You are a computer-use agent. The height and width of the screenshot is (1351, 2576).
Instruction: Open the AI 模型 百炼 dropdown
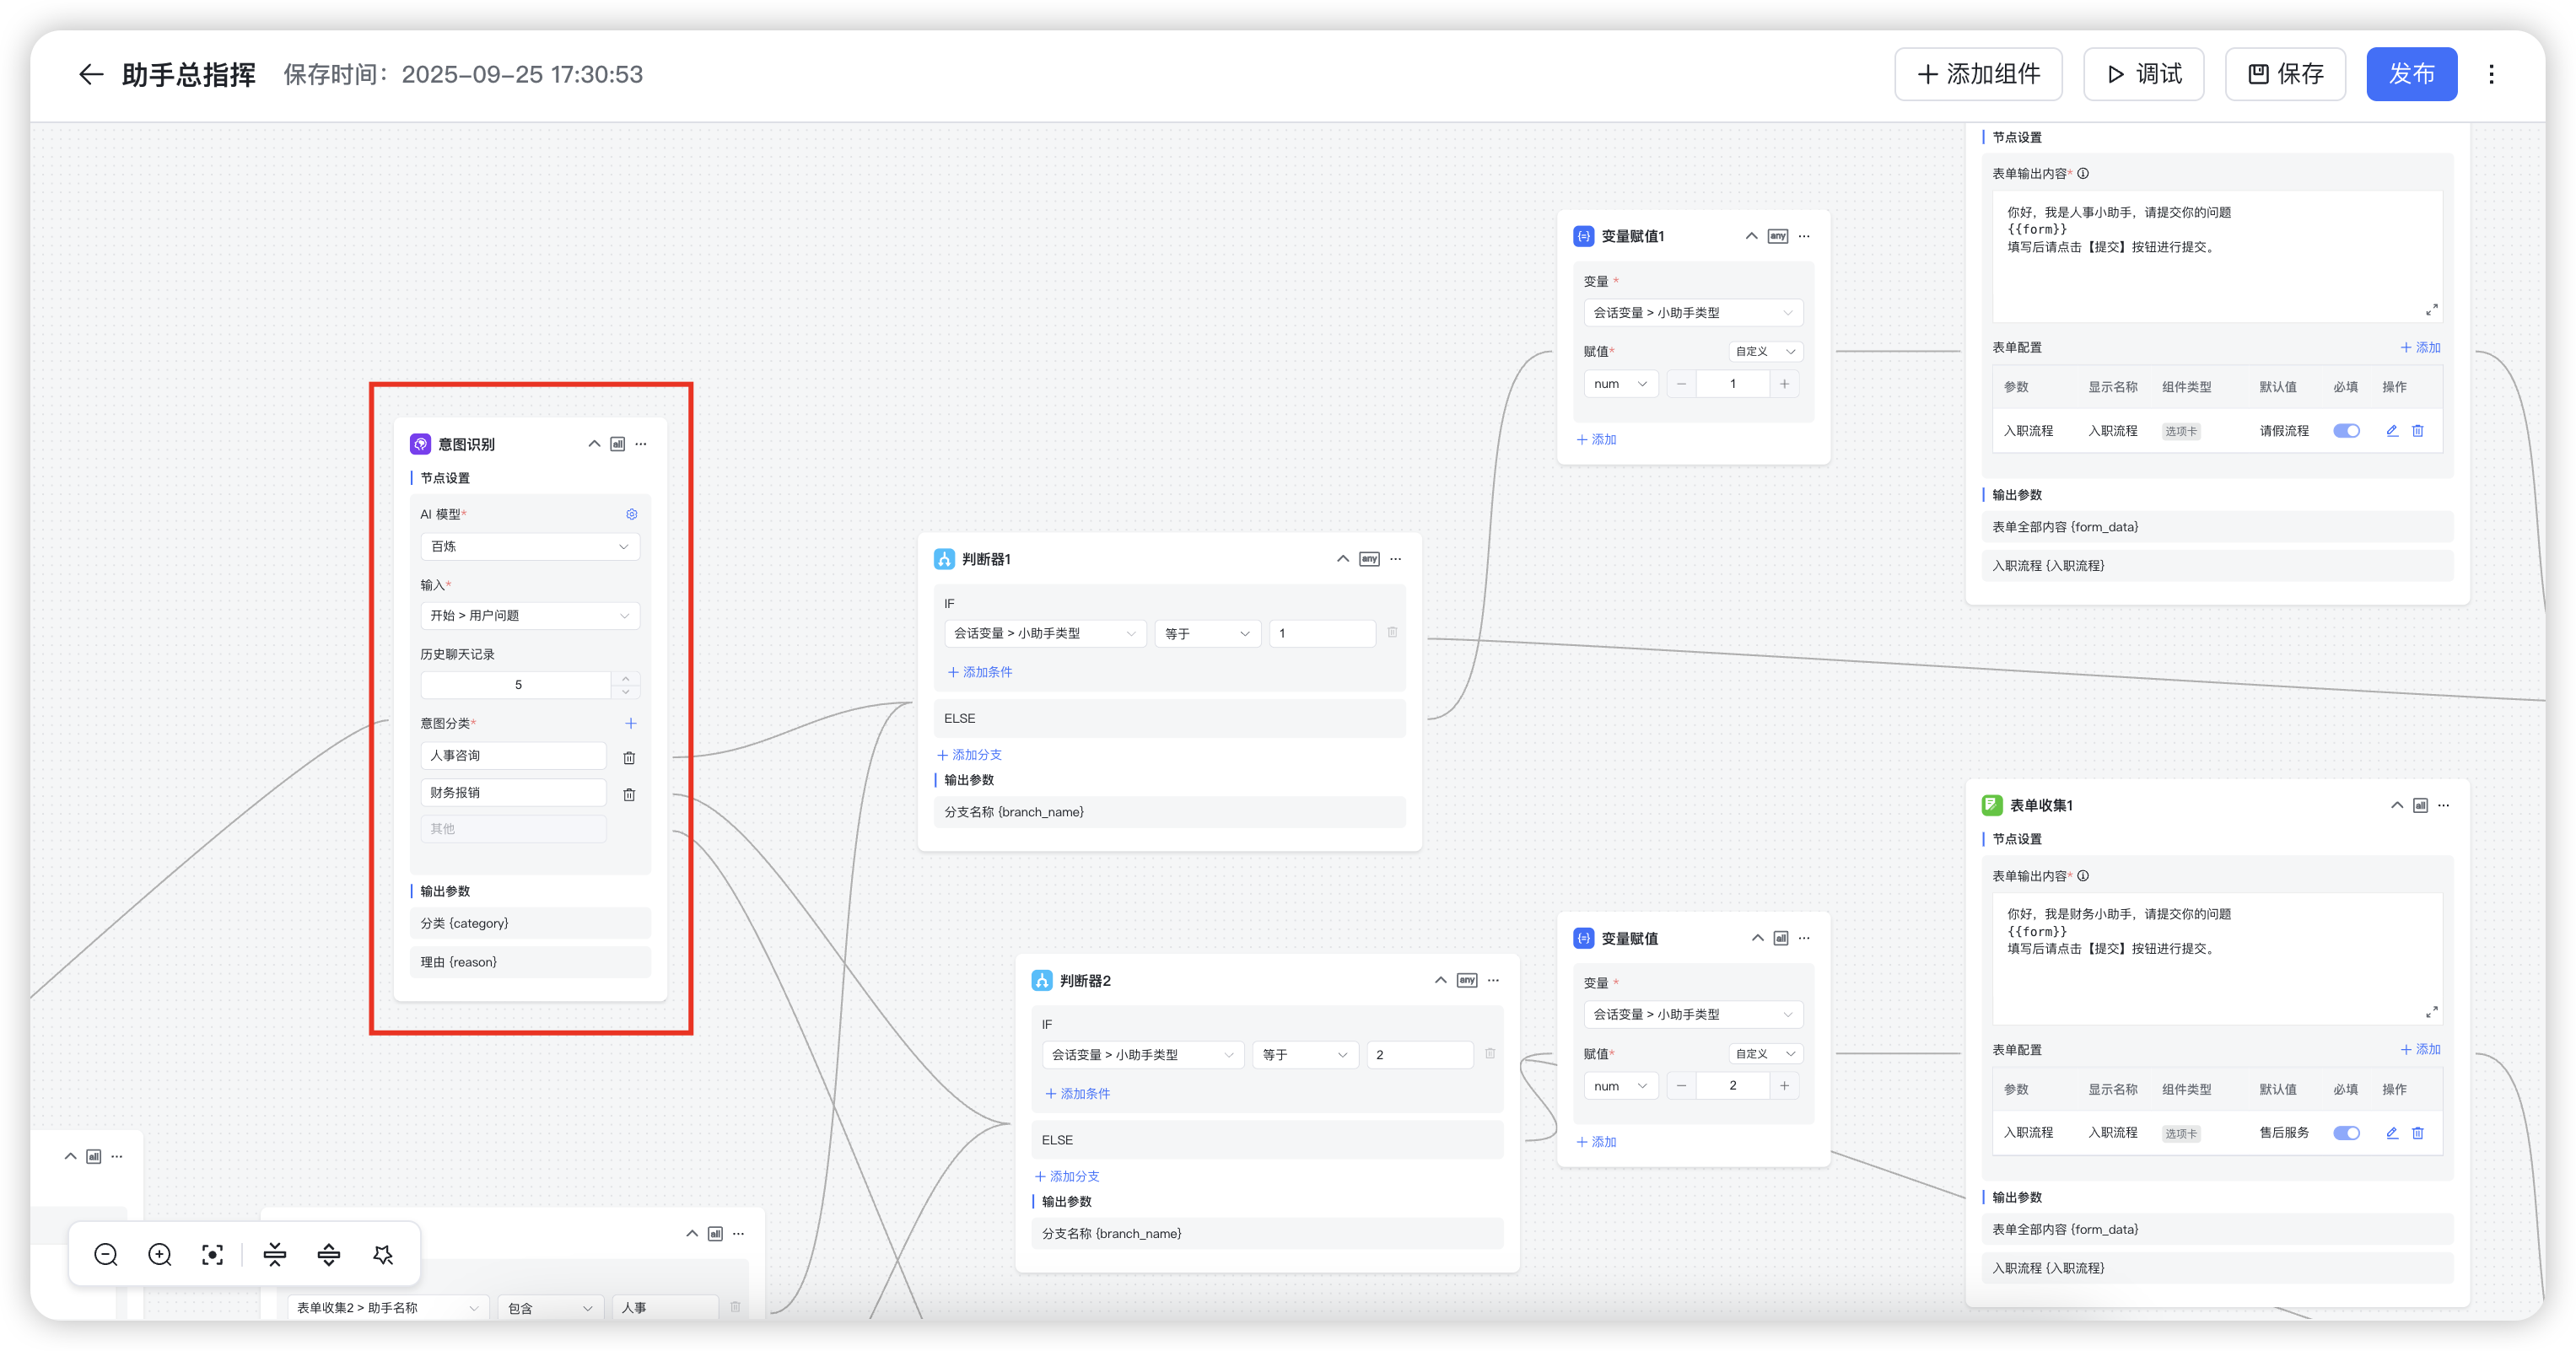(x=530, y=546)
